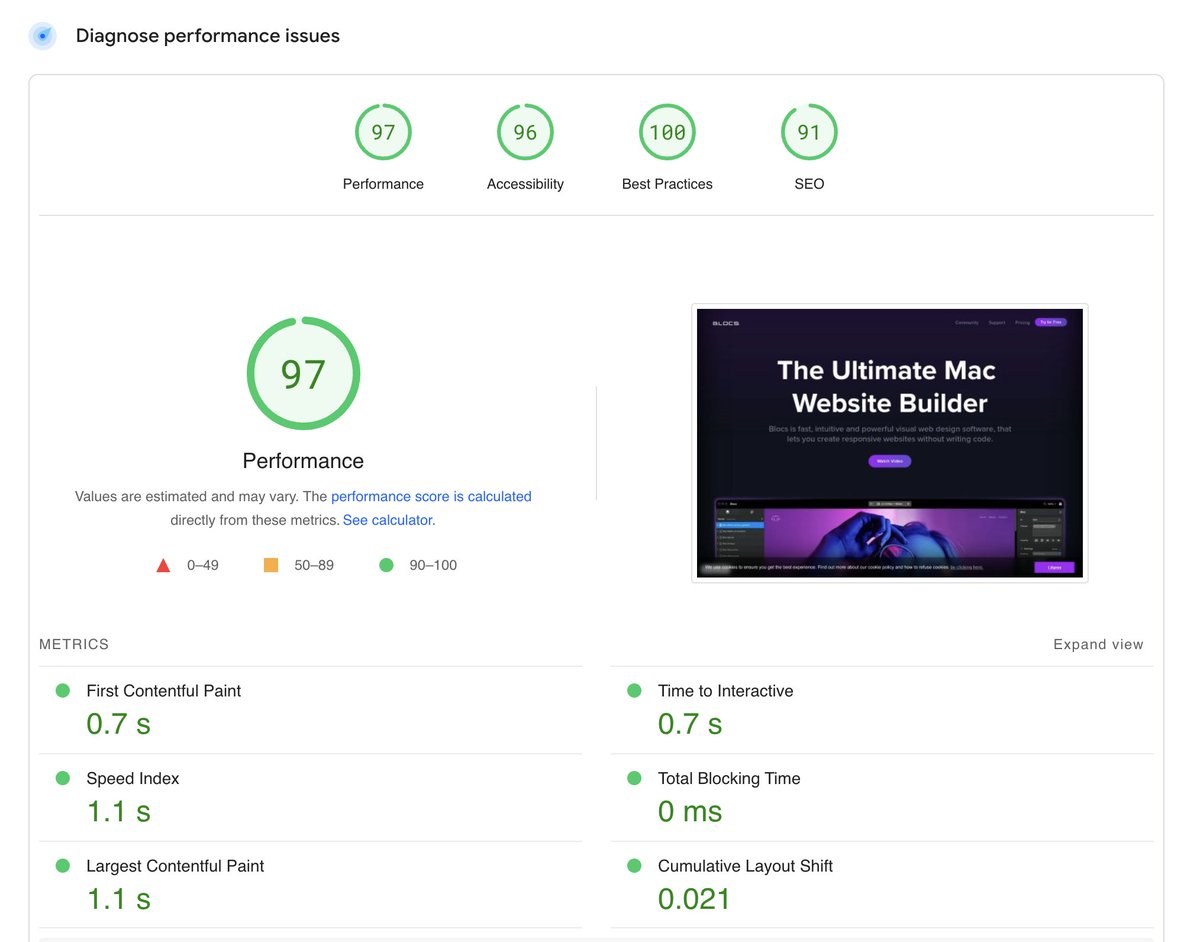The height and width of the screenshot is (942, 1200).
Task: Toggle the green indicator beside First Contentful Paint
Action: click(x=62, y=690)
